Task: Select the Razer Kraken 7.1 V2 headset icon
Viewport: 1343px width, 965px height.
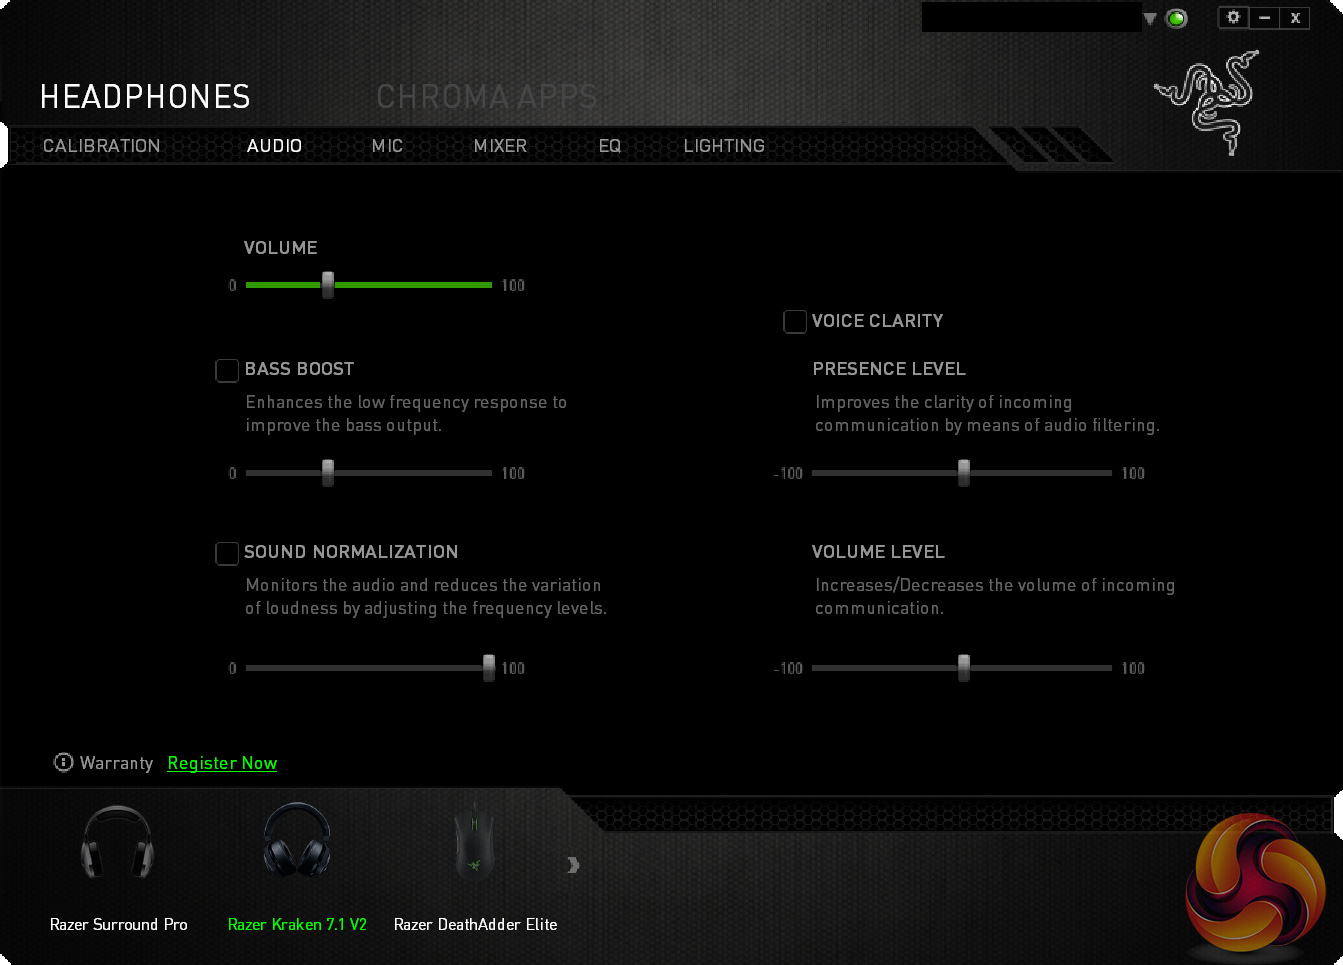Action: (x=297, y=841)
